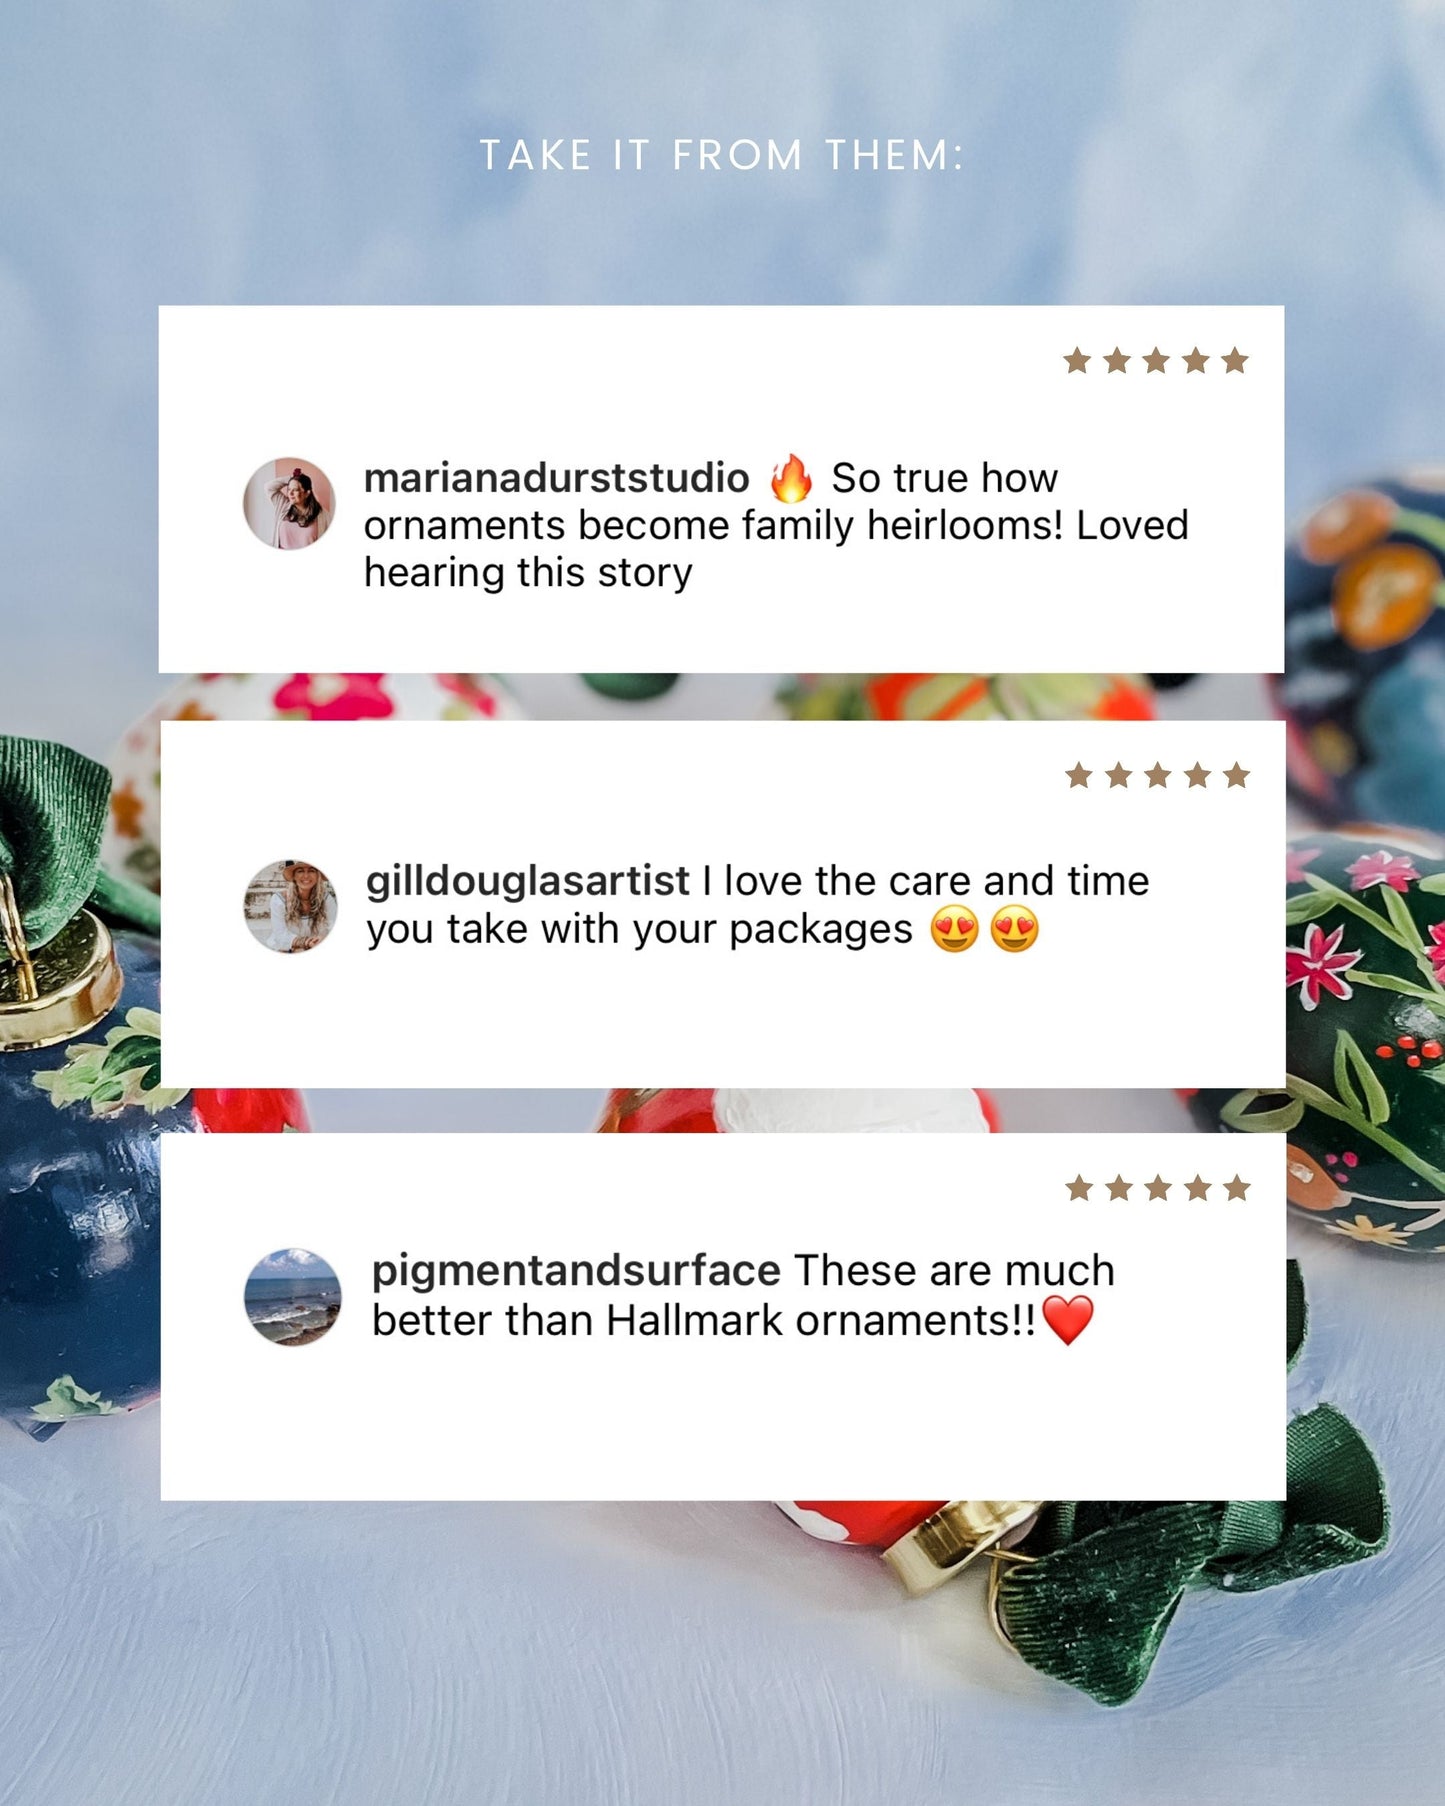Click the 'Hallmark ornaments' review text
This screenshot has height=1806, width=1445.
coord(808,1320)
